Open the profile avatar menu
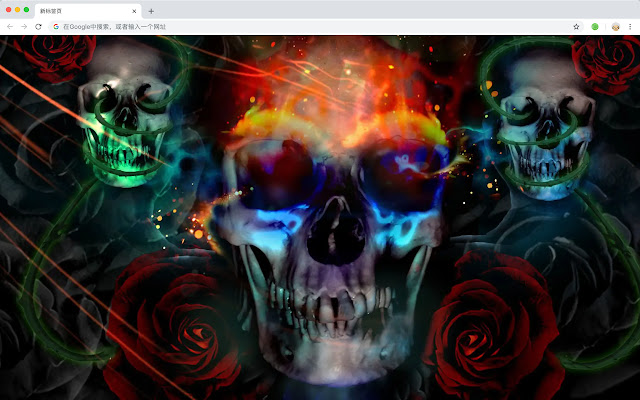Screen dimensions: 640x400 (616, 27)
